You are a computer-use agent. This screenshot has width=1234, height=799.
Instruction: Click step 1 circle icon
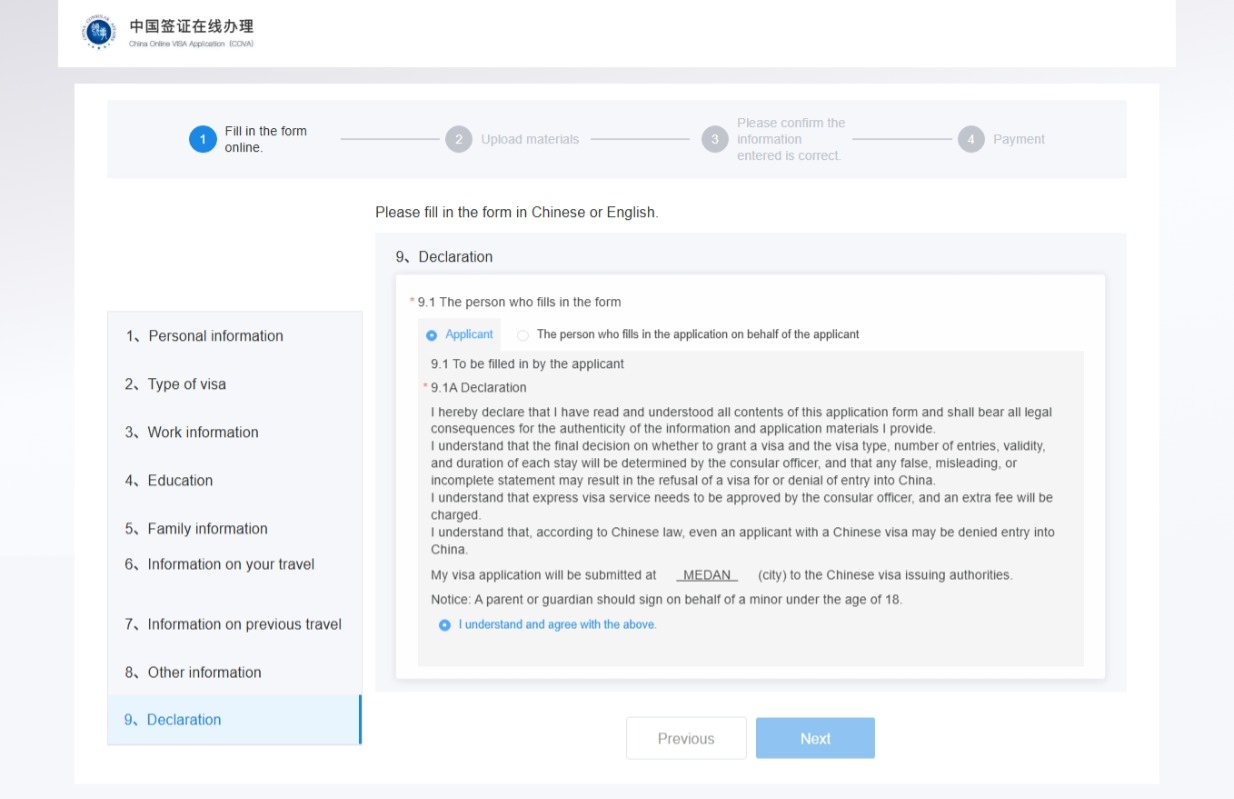tap(202, 140)
